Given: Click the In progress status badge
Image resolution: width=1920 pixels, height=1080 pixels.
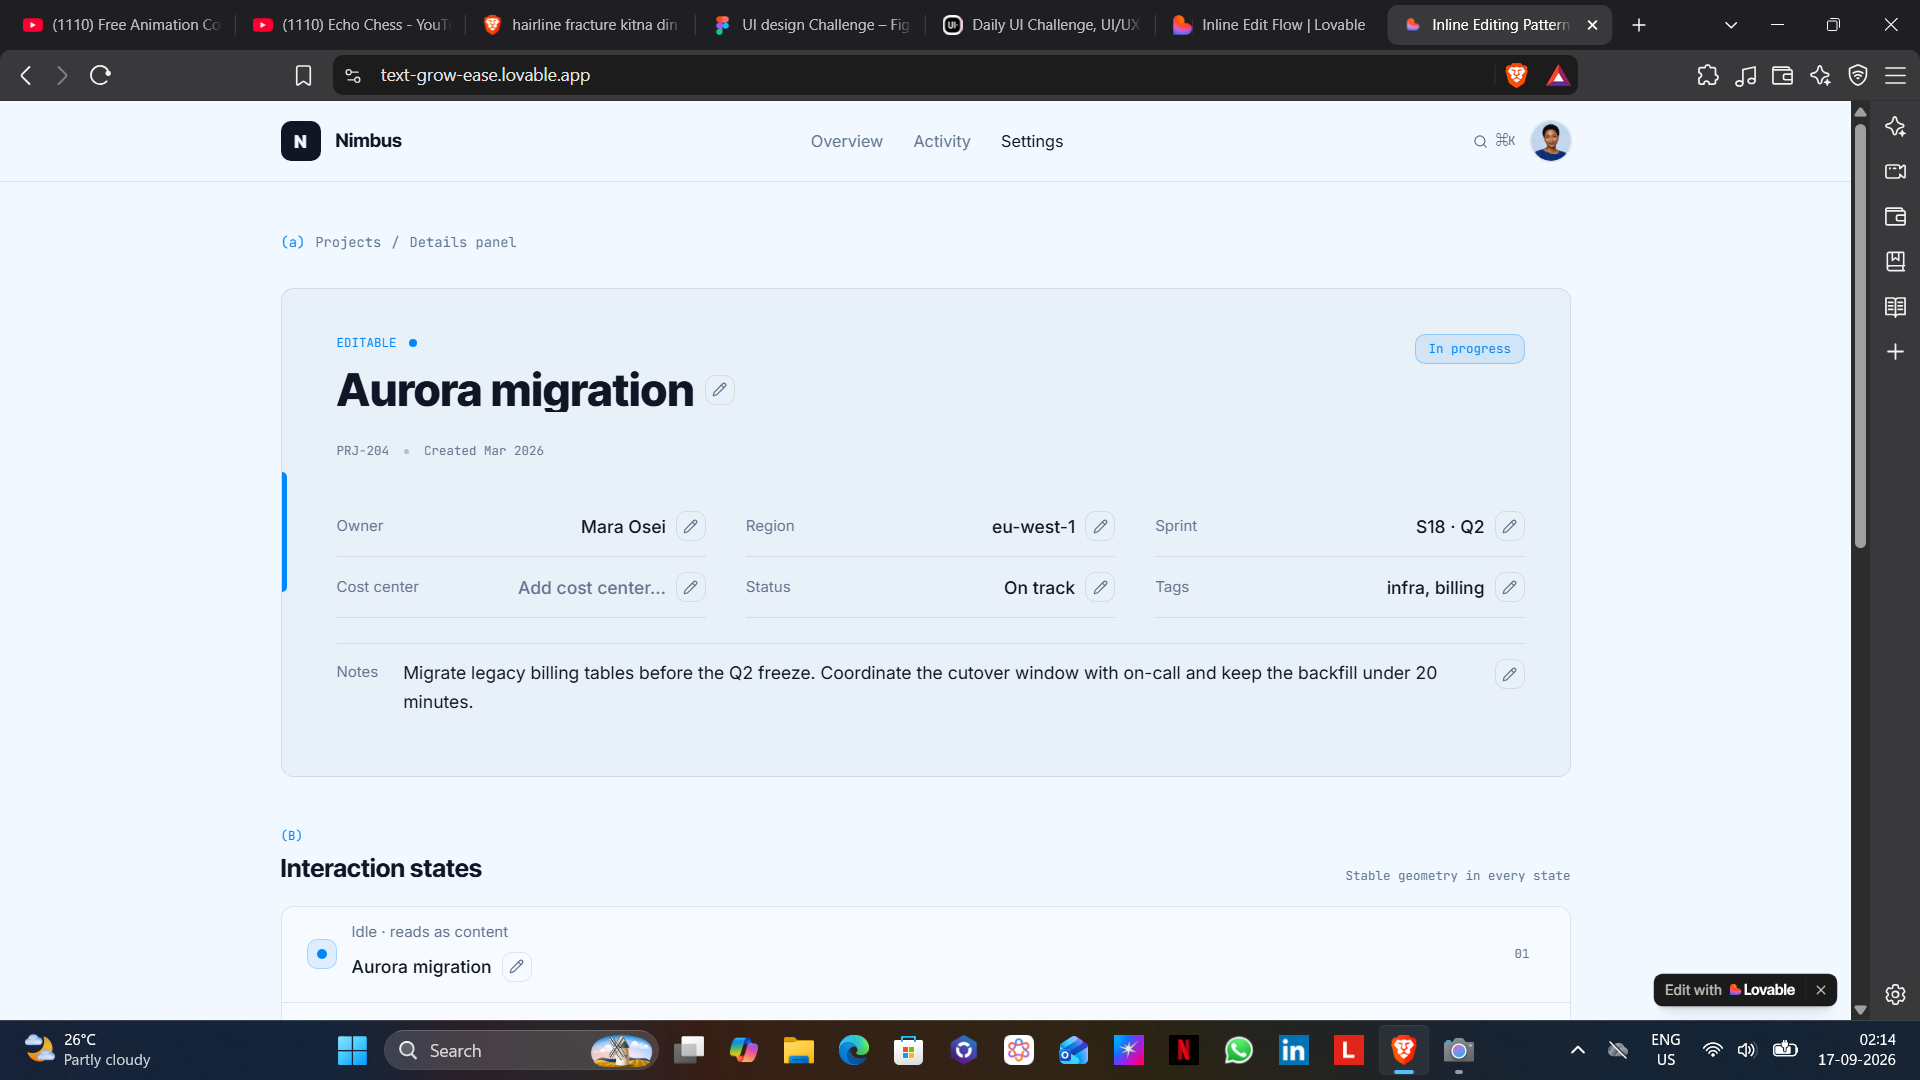Looking at the screenshot, I should coord(1469,349).
